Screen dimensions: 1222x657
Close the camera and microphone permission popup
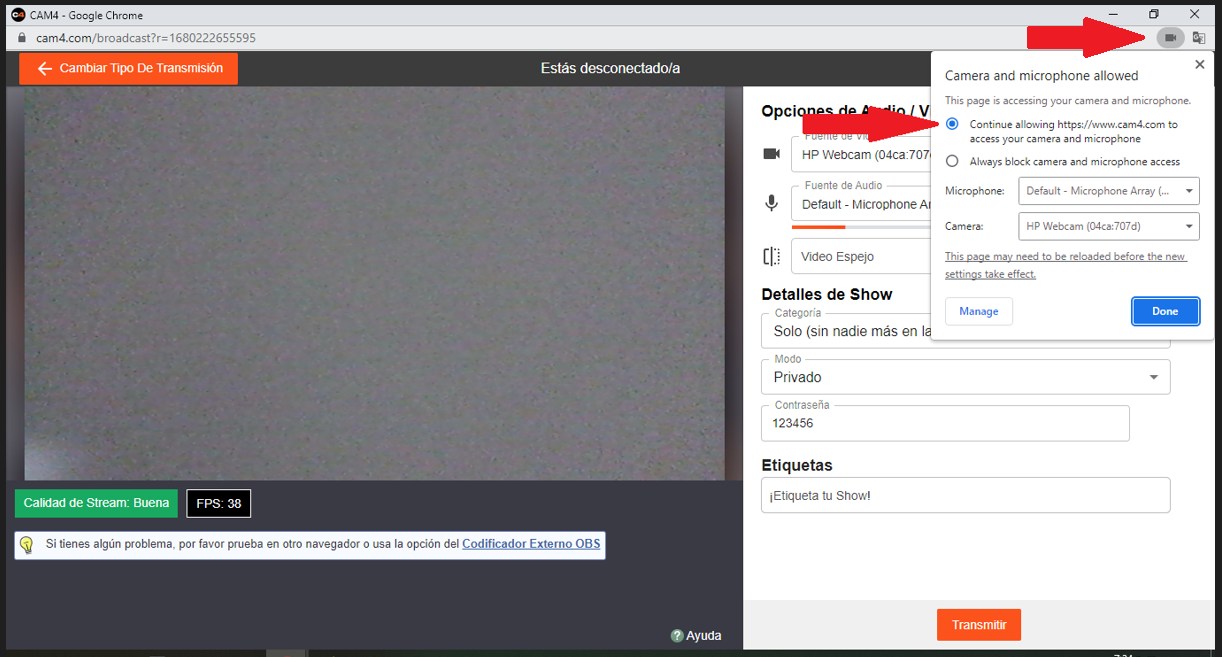[1199, 65]
